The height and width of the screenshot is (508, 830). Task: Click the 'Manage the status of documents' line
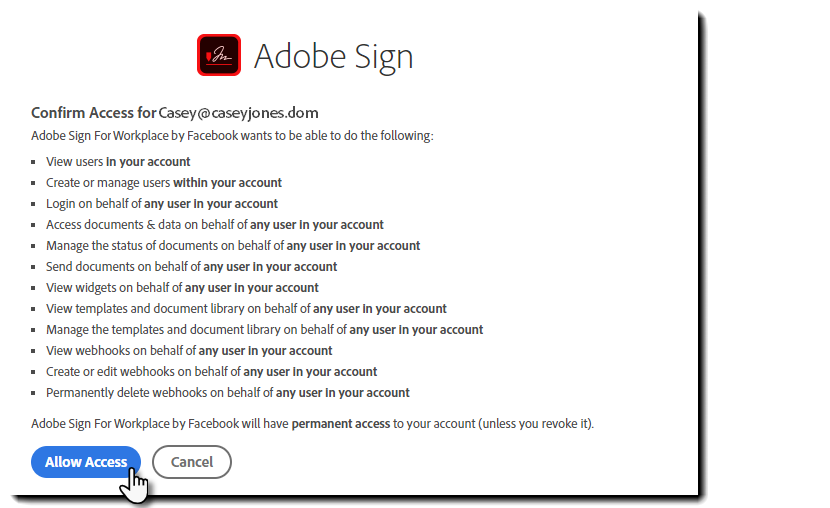point(233,246)
